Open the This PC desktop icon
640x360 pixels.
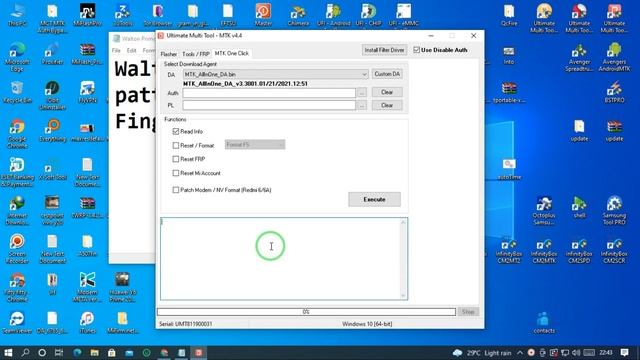tap(17, 15)
